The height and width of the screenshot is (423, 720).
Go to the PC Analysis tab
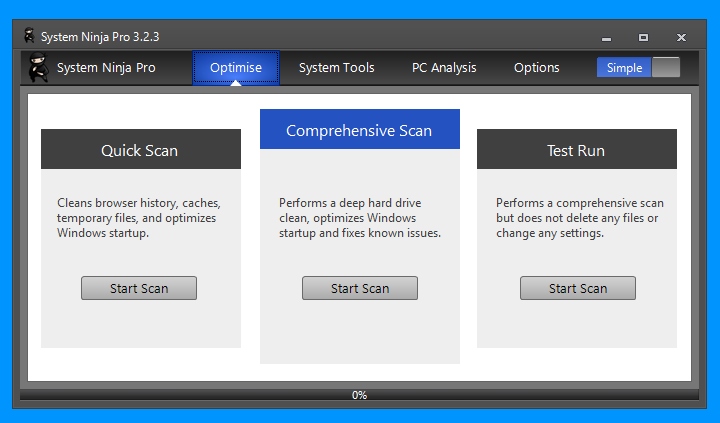pos(444,68)
